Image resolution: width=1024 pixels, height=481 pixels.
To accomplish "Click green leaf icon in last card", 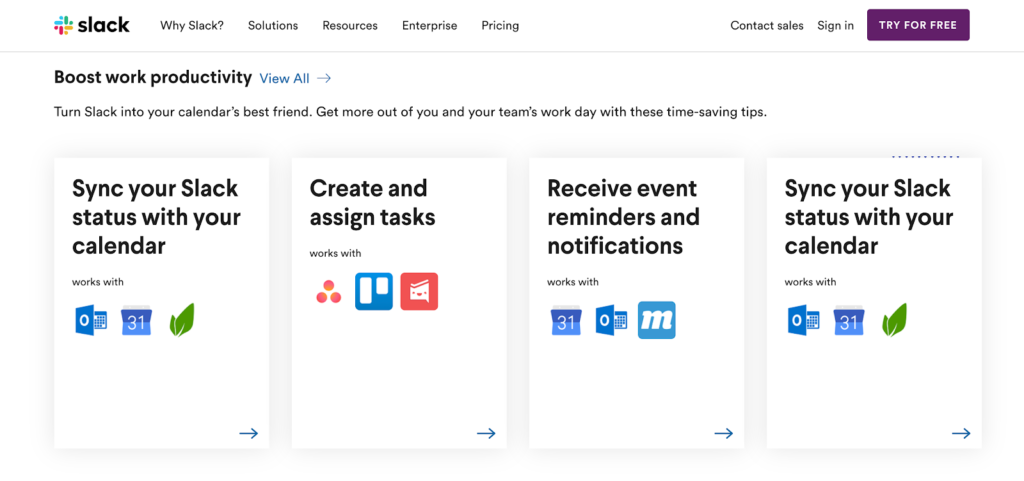I will (895, 320).
